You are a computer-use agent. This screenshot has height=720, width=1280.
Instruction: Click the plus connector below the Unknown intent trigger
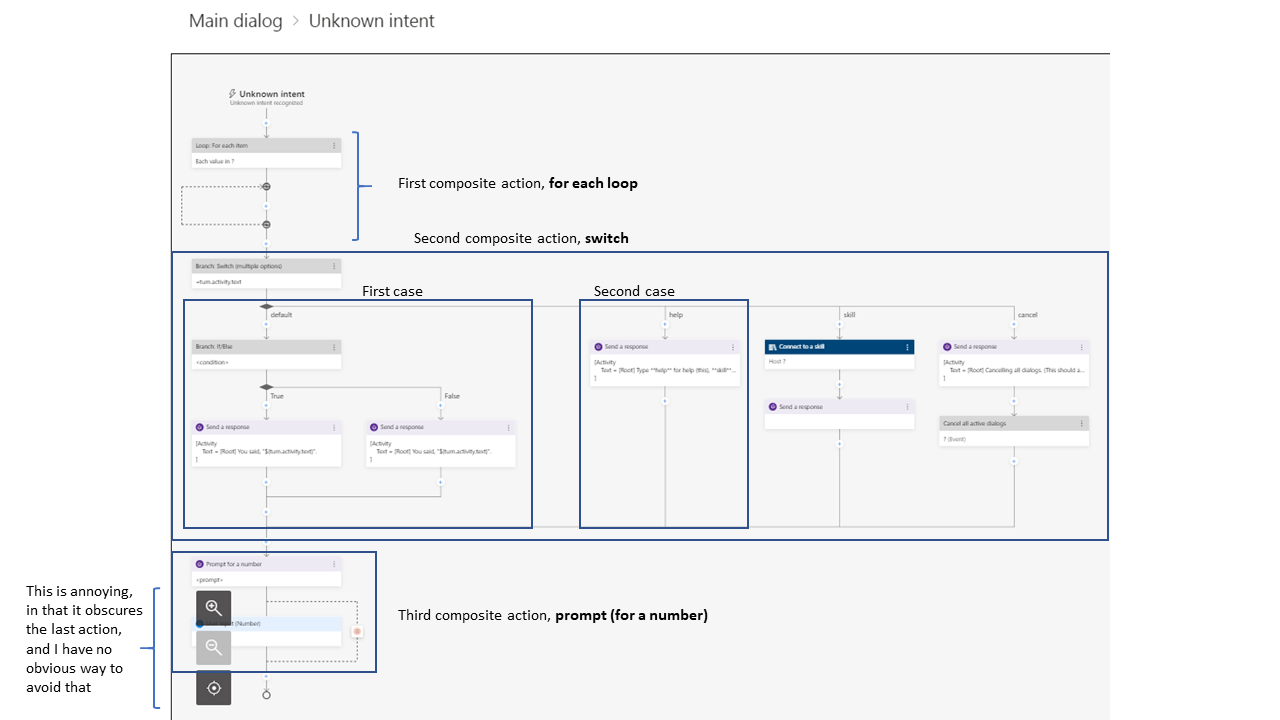(266, 122)
